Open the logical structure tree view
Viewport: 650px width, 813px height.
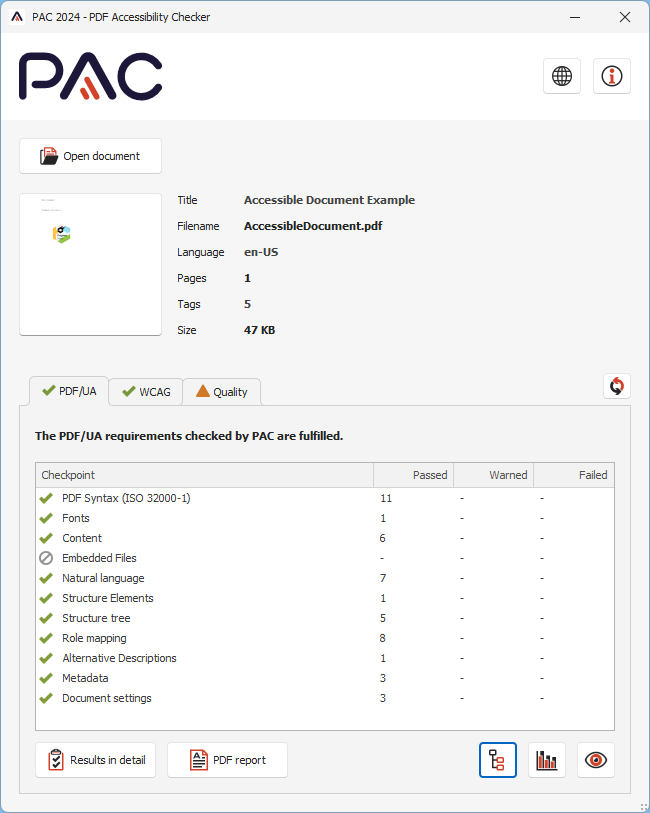[498, 760]
